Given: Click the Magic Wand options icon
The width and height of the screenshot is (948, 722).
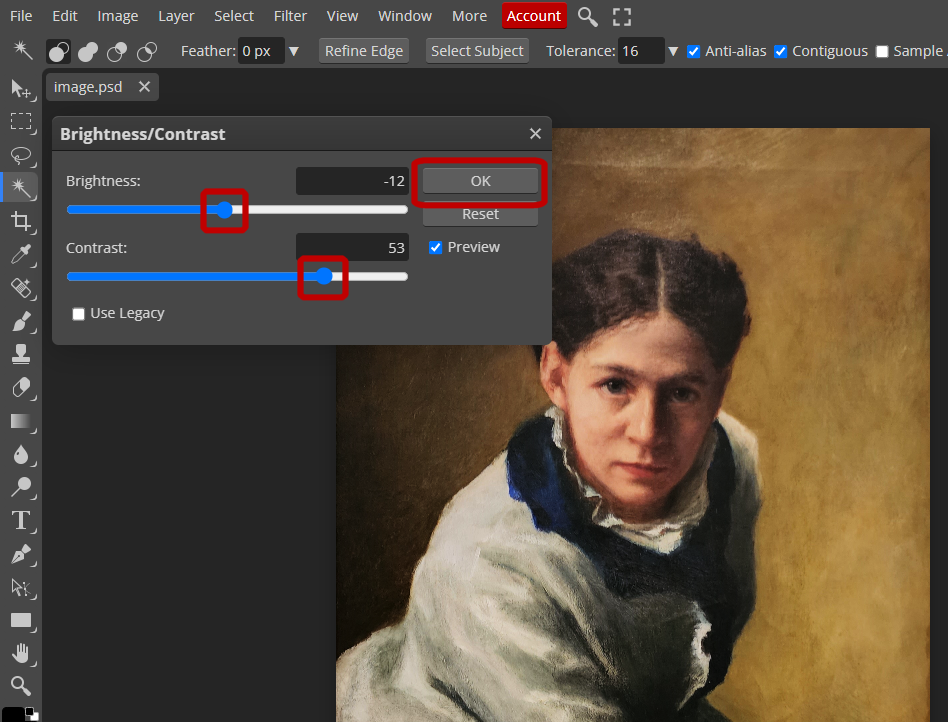Looking at the screenshot, I should coord(23,51).
